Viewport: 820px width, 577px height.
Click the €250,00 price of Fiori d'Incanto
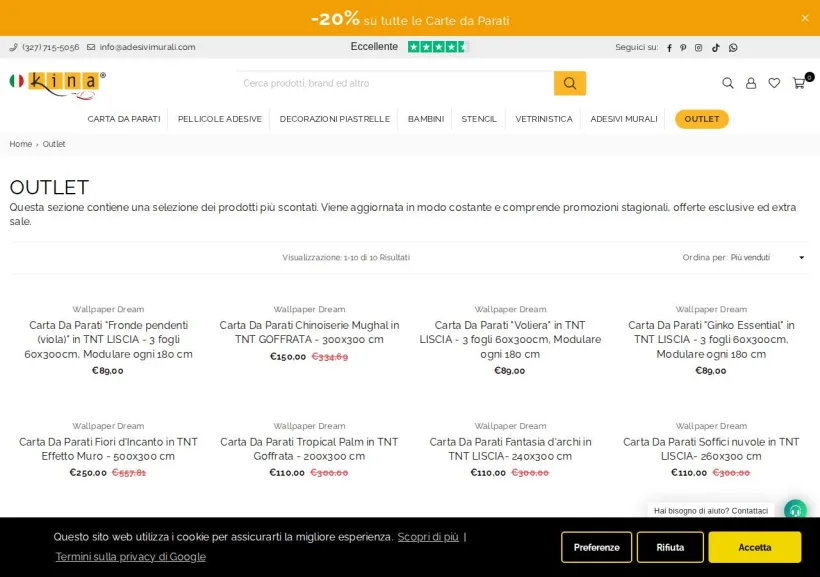click(x=88, y=473)
